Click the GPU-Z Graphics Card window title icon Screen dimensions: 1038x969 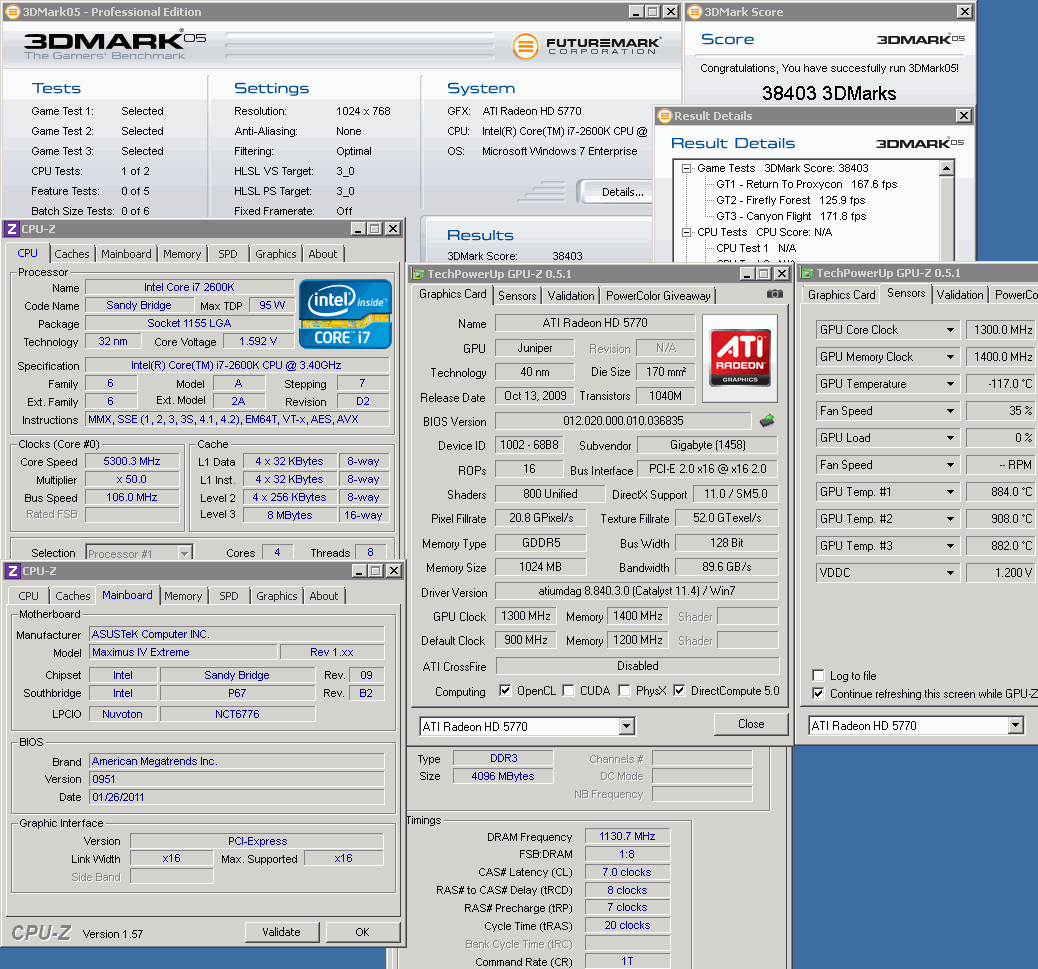point(418,274)
